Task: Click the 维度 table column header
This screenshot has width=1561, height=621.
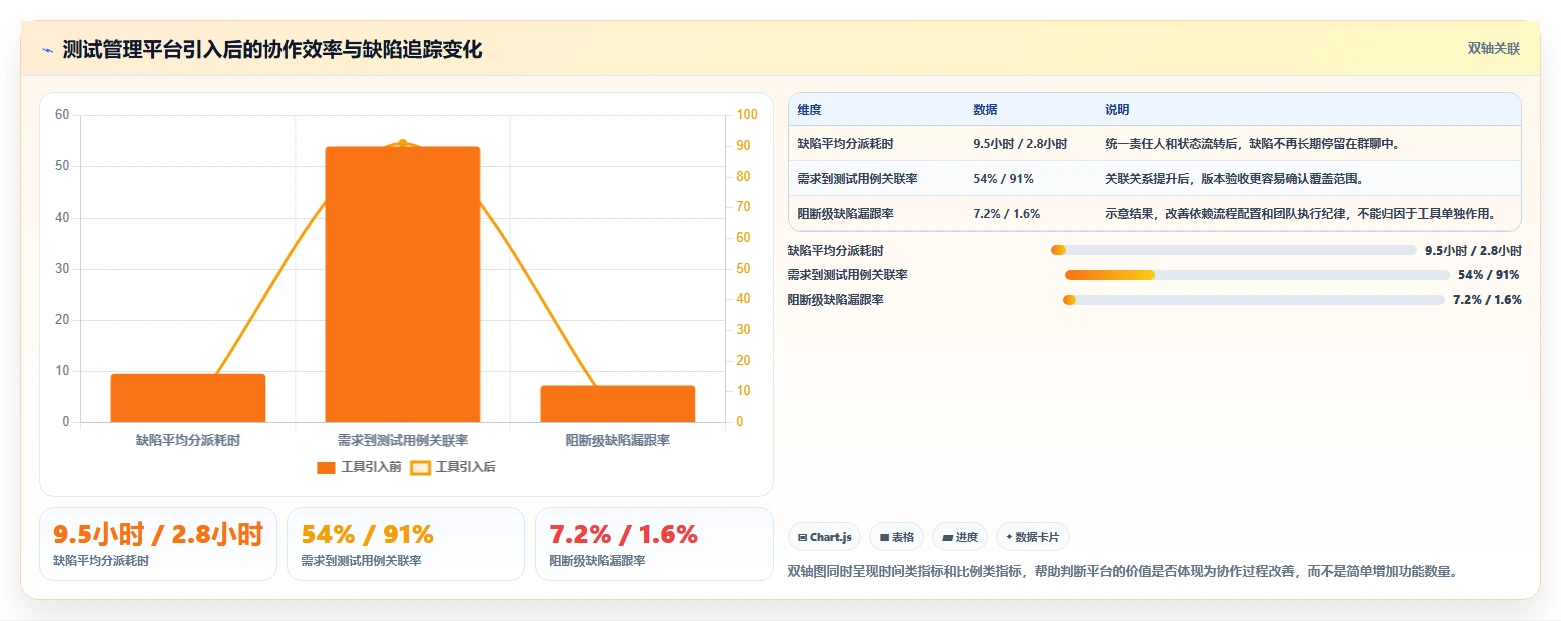Action: [809, 109]
